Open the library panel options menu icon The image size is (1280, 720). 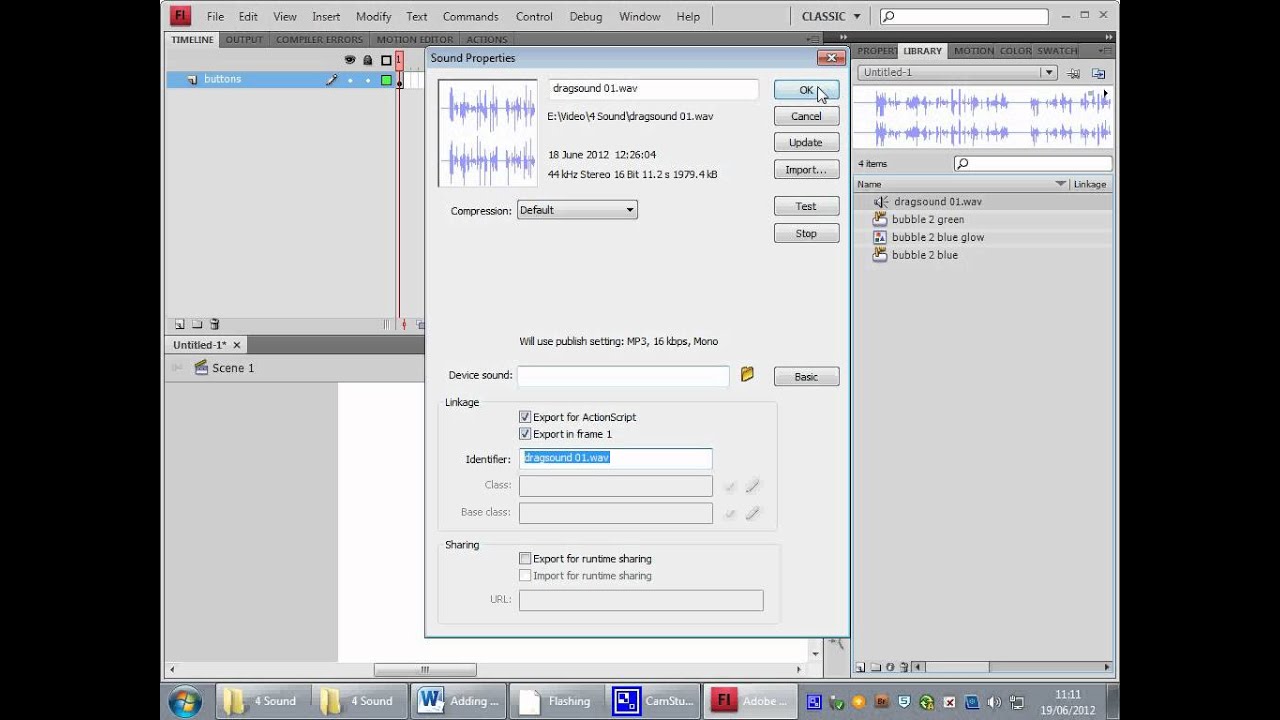pos(1105,50)
